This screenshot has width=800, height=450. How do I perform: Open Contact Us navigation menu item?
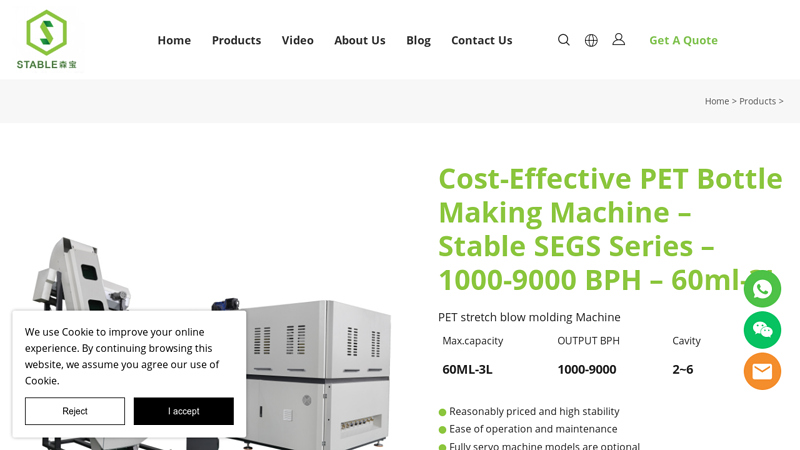point(482,40)
